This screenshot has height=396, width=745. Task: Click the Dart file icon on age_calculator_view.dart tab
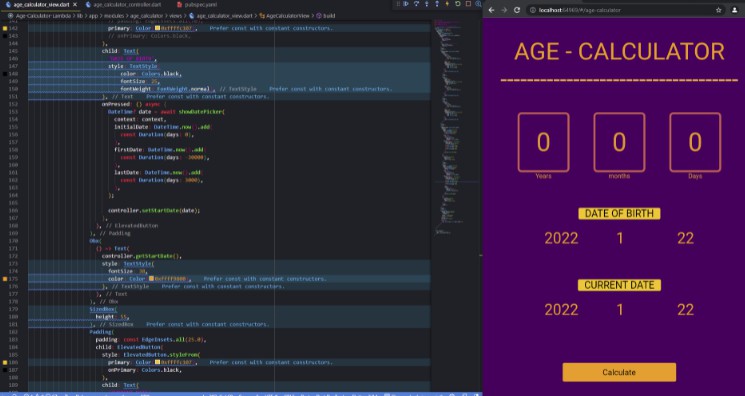coord(8,4)
